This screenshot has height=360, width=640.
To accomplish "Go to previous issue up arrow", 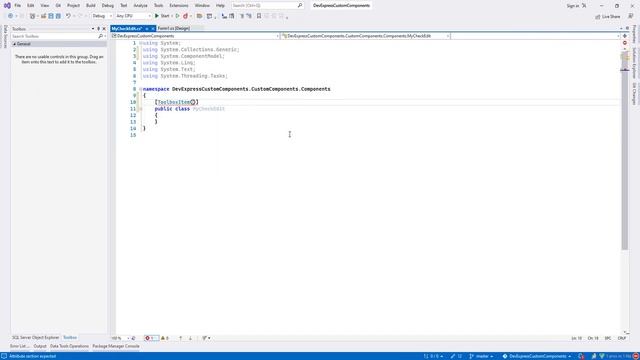I will pos(180,338).
